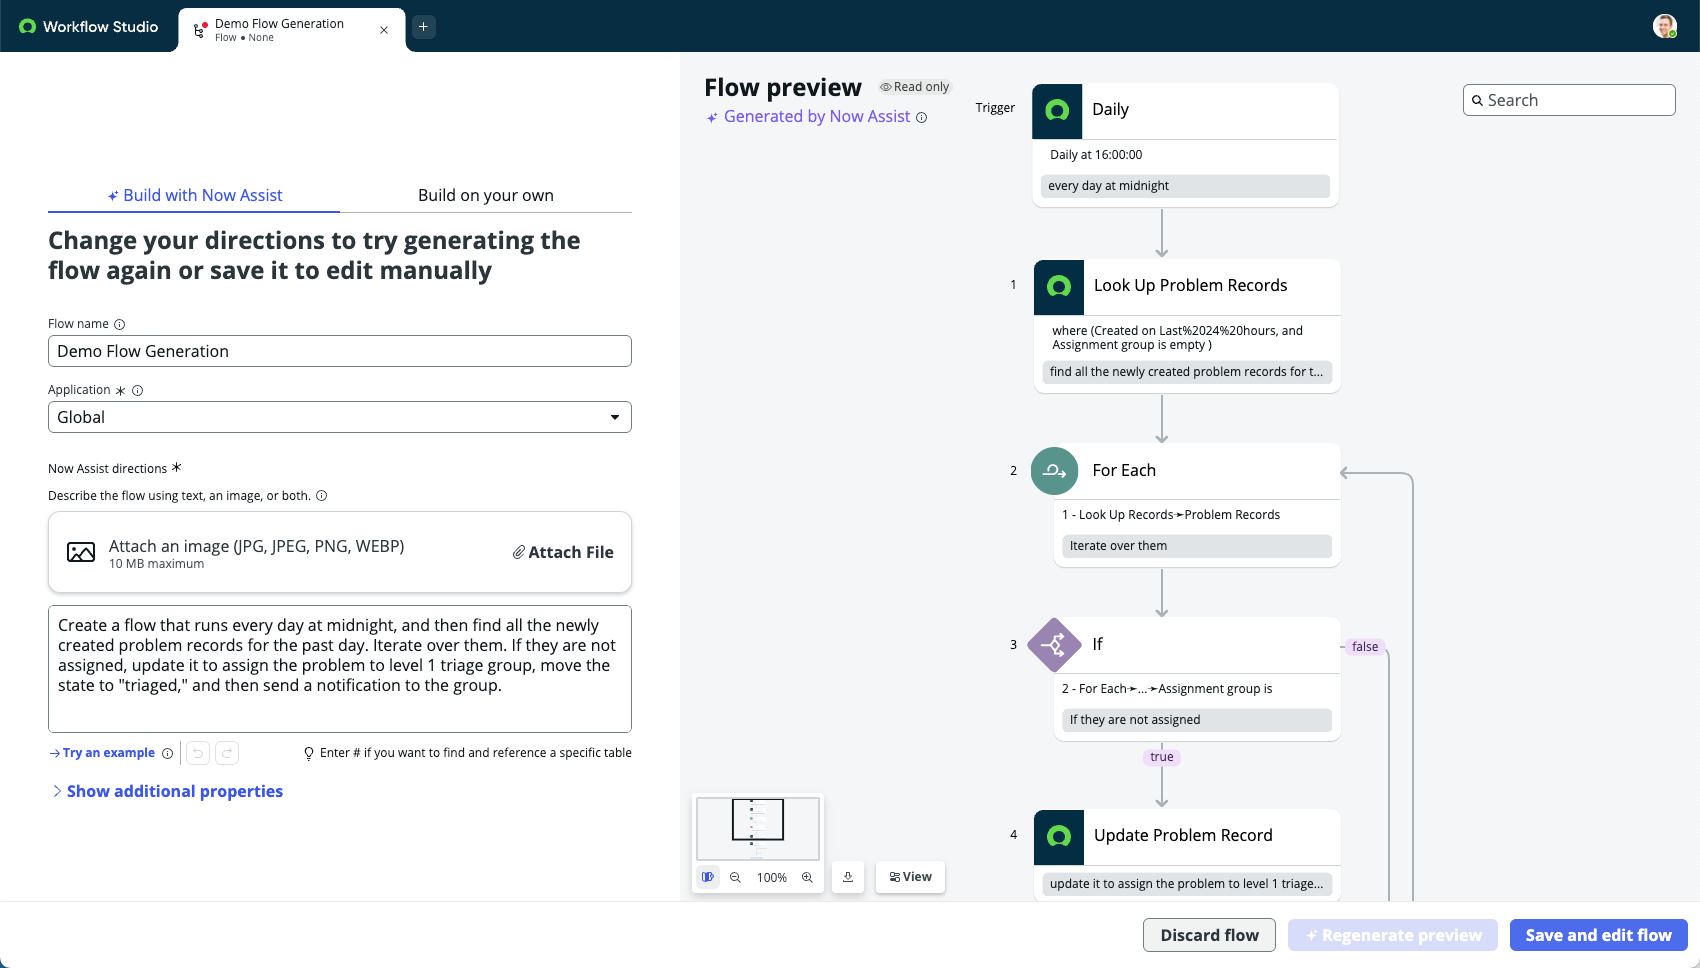Switch to Build with Now Assist tab
Viewport: 1700px width, 968px height.
click(x=194, y=195)
